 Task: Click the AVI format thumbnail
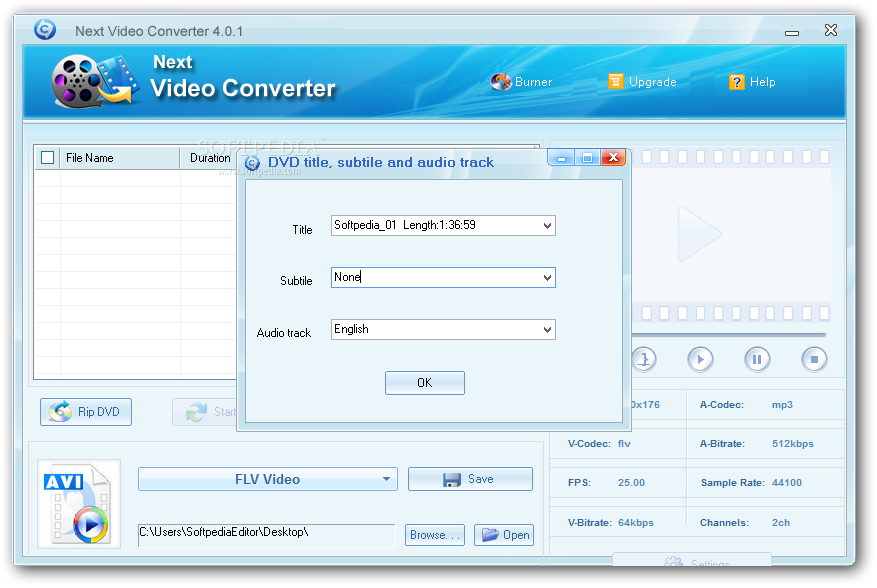tap(79, 504)
